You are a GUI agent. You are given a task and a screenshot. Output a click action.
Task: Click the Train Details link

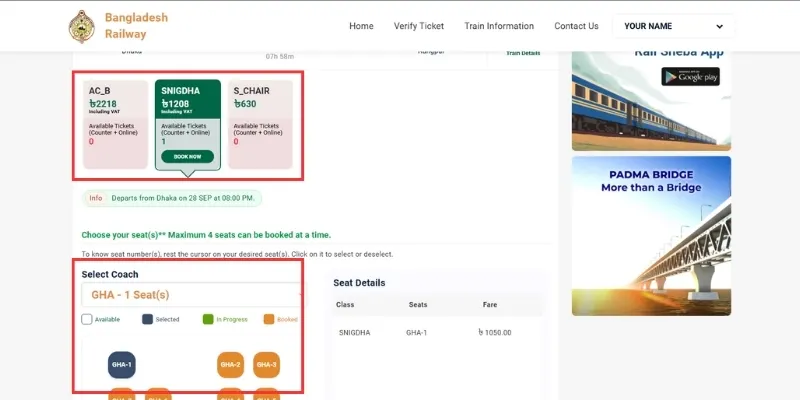click(523, 53)
